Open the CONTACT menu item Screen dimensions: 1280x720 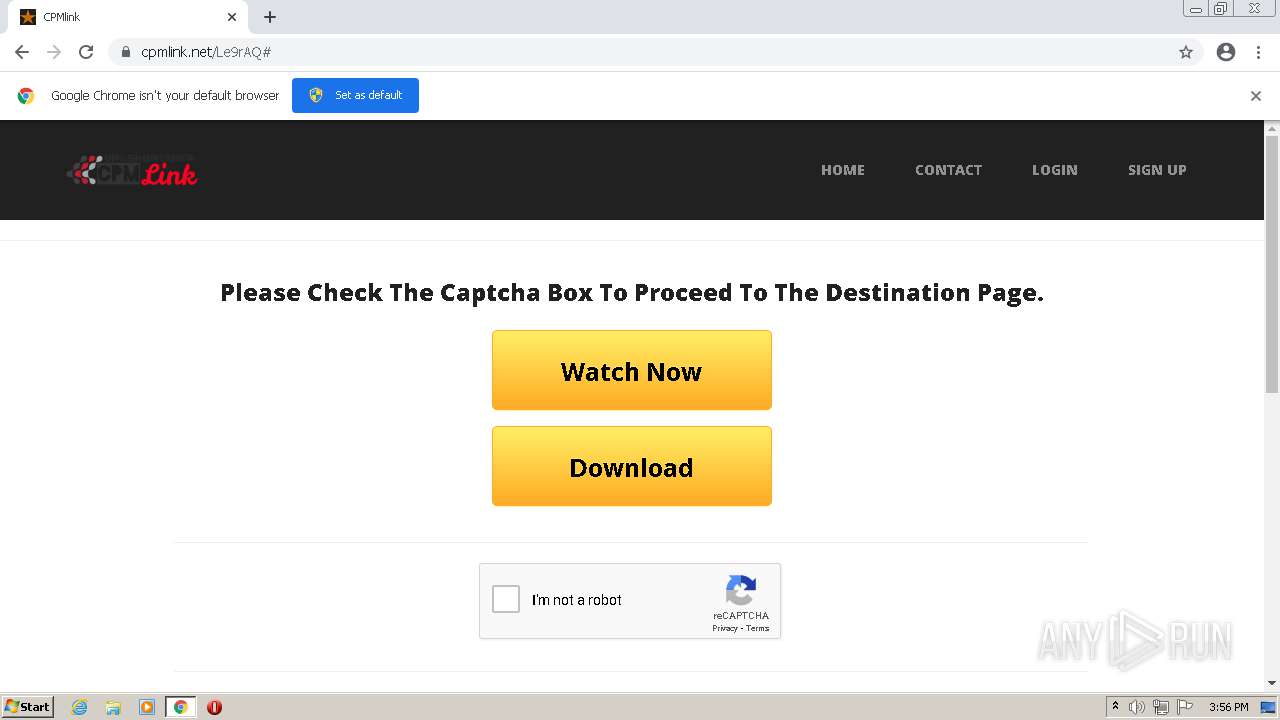(948, 170)
